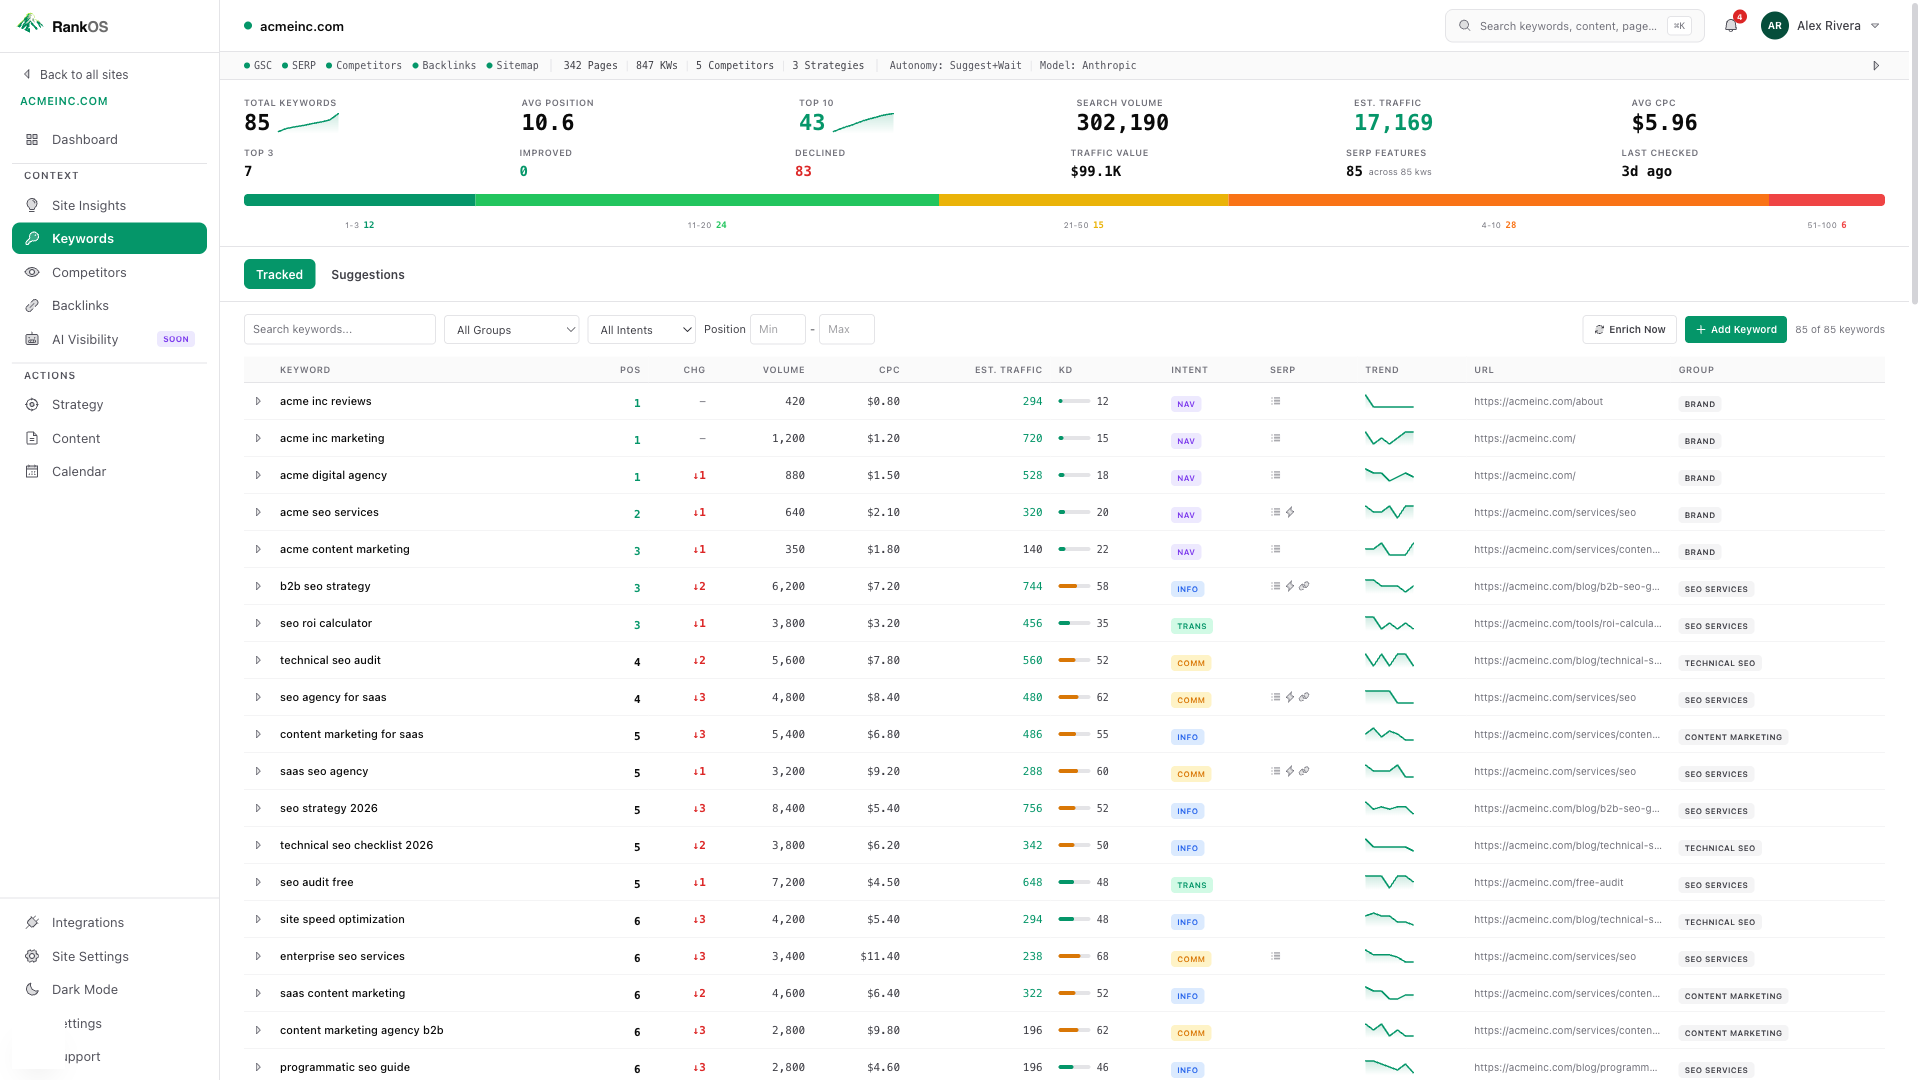Image resolution: width=1920 pixels, height=1080 pixels.
Task: Open the Competitors section
Action: pos(89,272)
